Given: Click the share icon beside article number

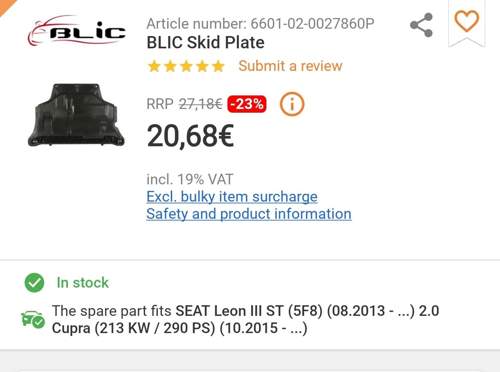Looking at the screenshot, I should tap(422, 25).
